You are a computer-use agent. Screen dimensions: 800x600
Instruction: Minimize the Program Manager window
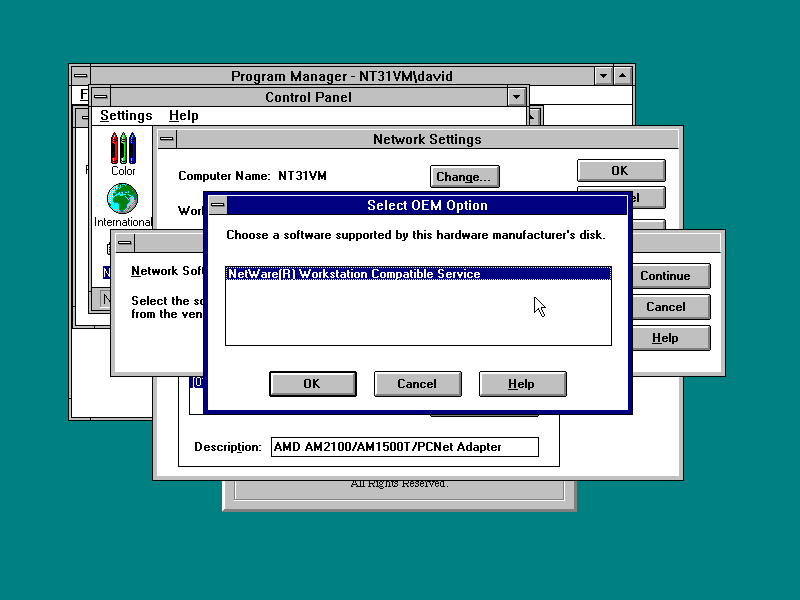click(604, 76)
